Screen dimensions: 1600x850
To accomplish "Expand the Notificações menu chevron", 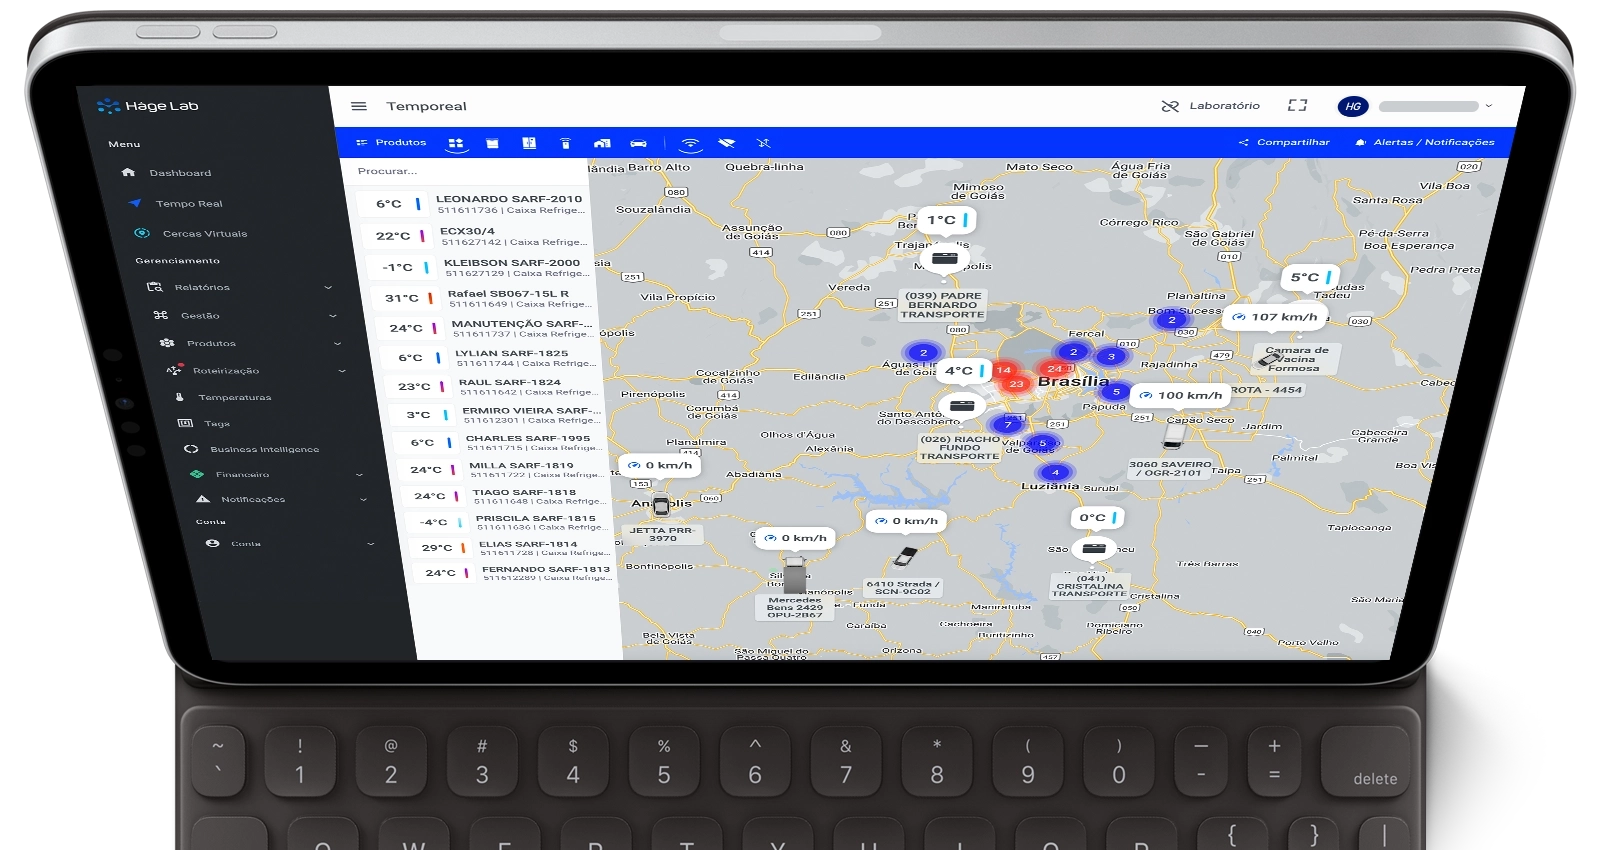I will tap(363, 500).
